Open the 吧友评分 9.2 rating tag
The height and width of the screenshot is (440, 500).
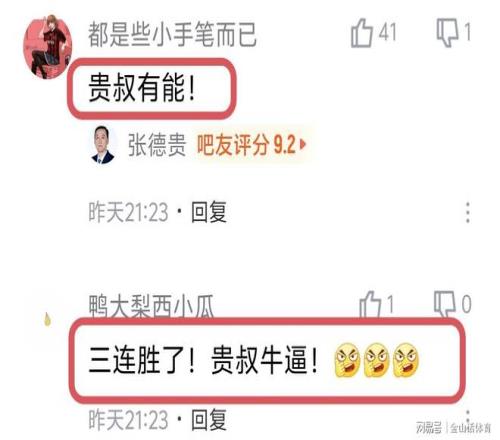[251, 145]
